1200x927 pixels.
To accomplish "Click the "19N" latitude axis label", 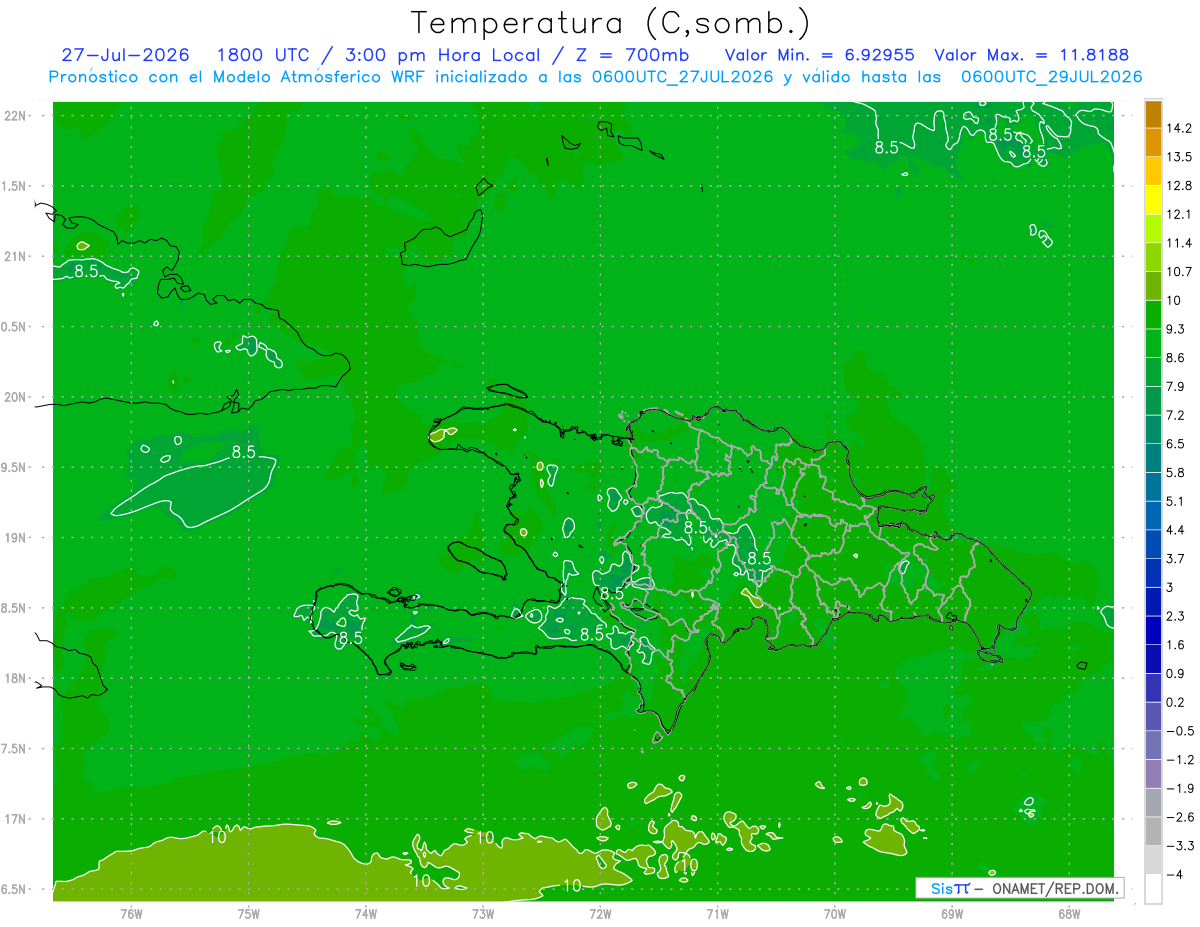I will pyautogui.click(x=15, y=538).
